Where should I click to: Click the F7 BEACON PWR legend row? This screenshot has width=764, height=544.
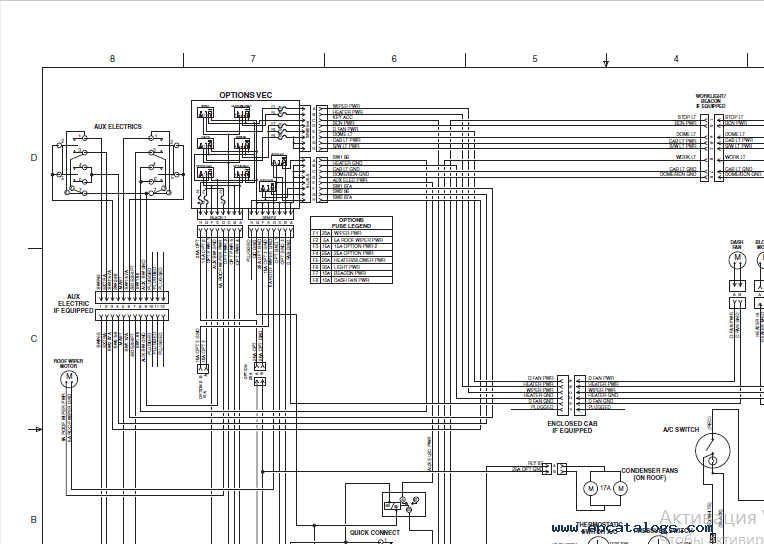(x=351, y=273)
